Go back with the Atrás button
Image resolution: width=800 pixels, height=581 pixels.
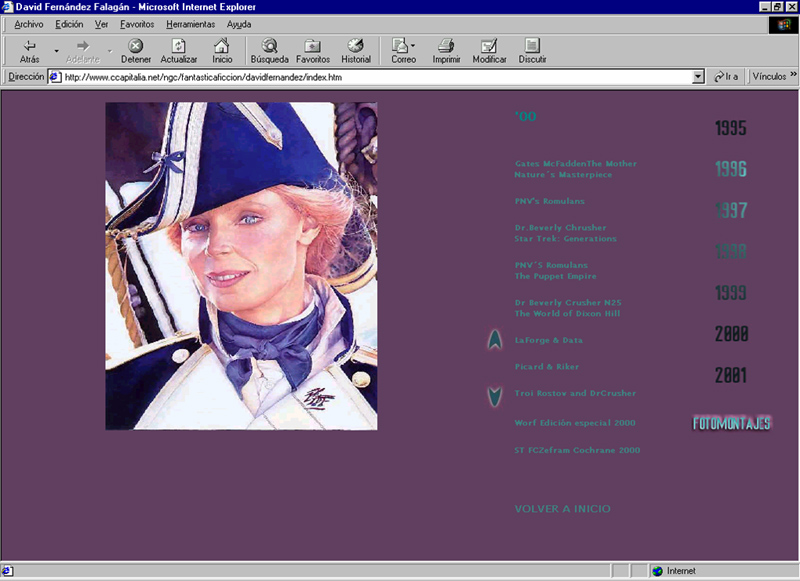click(x=30, y=52)
